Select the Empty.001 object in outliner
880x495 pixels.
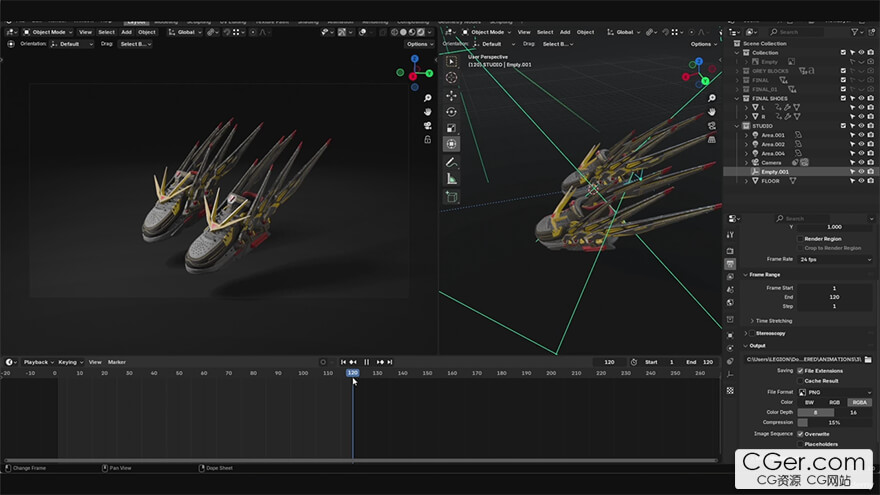[774, 172]
